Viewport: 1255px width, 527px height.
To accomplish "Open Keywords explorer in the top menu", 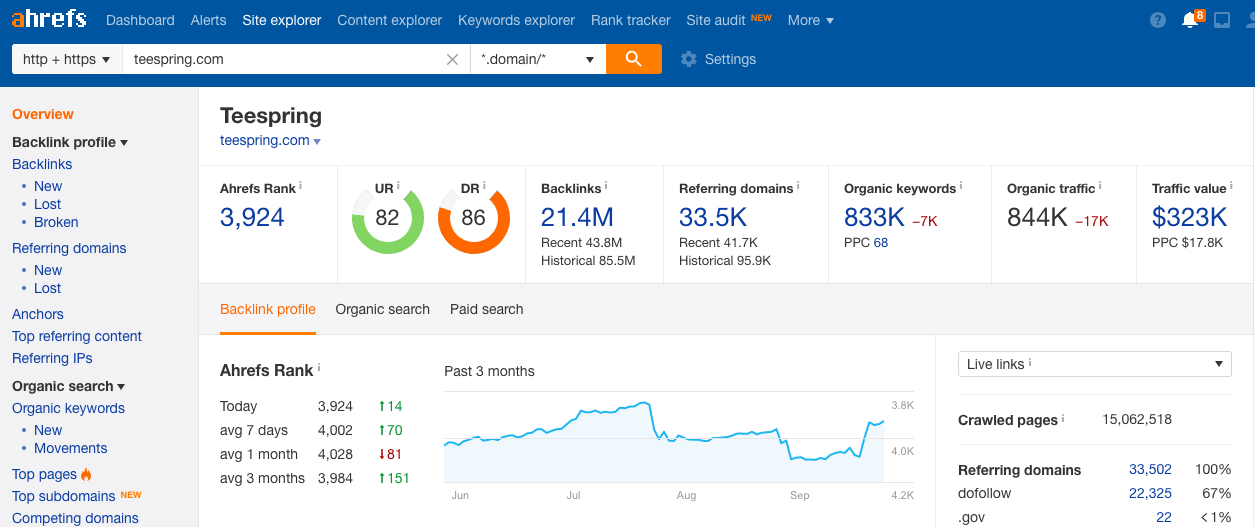I will [516, 20].
